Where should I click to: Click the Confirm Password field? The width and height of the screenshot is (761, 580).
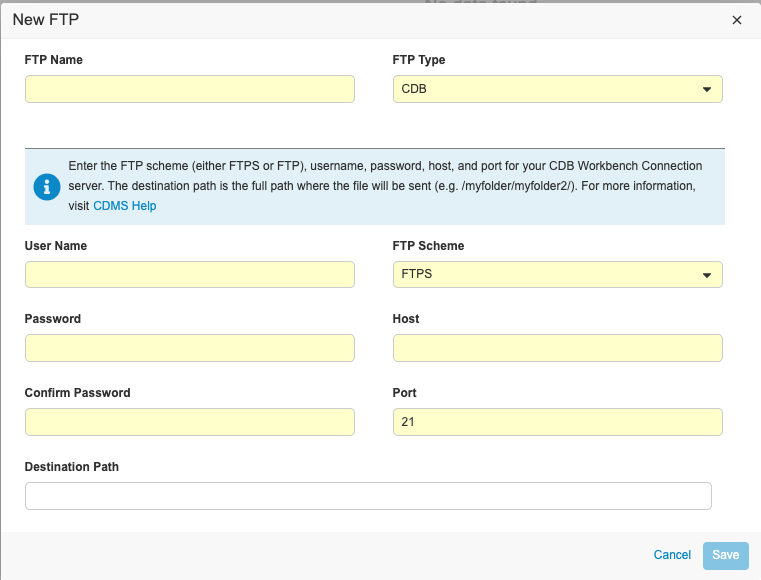[190, 422]
